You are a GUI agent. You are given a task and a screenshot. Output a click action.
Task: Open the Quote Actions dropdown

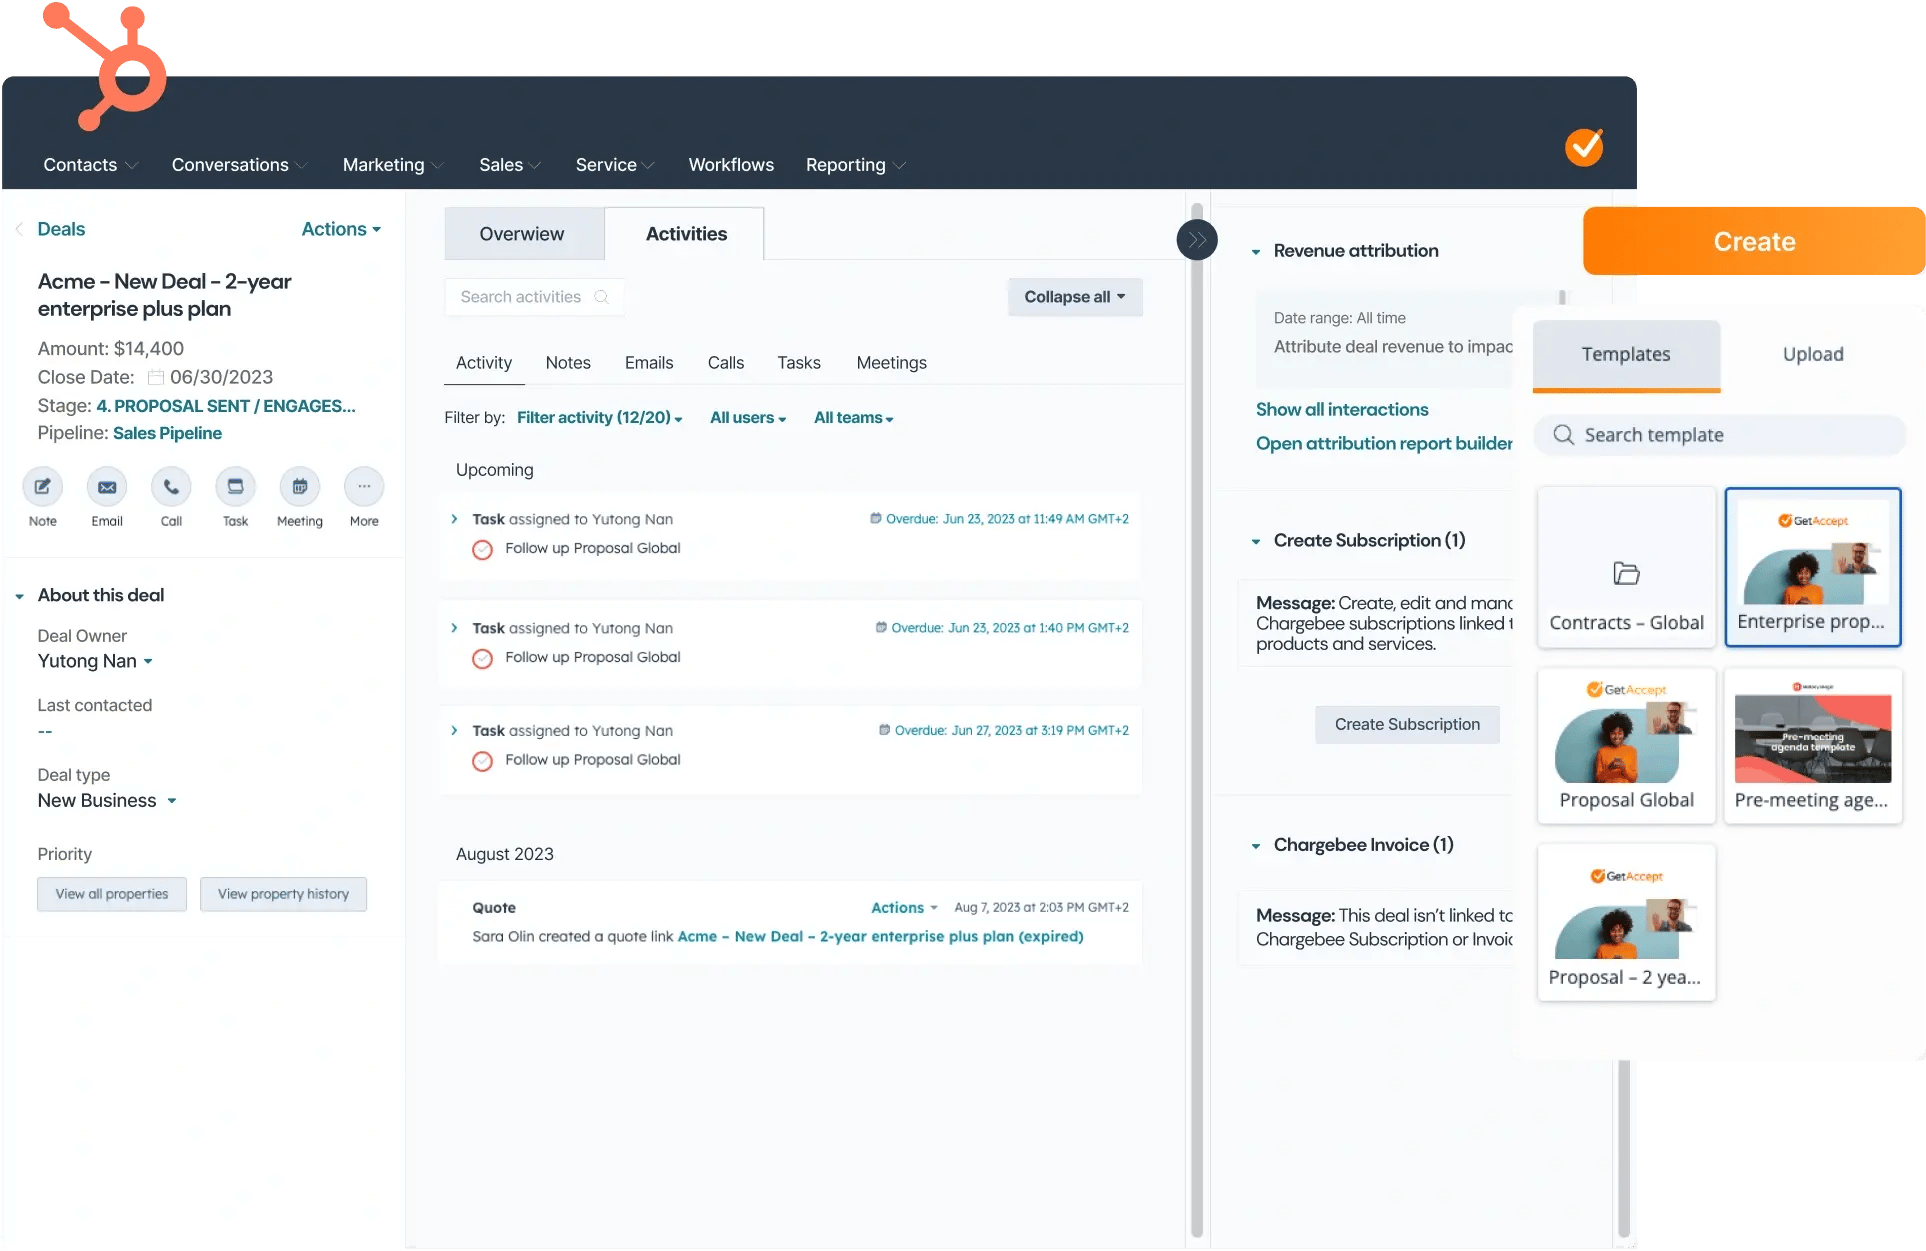pos(904,908)
